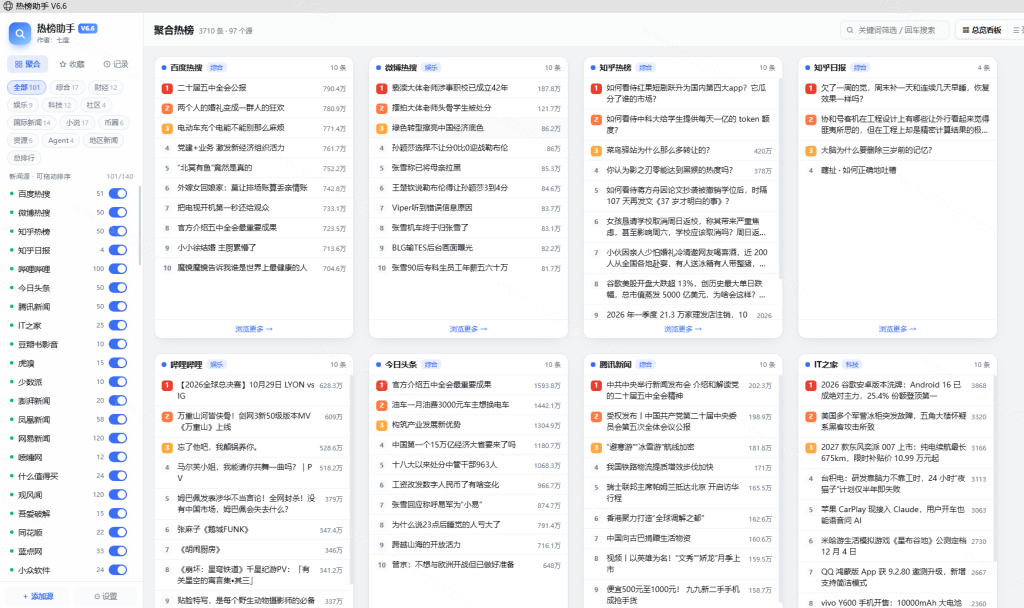Filter by the 财经 category chip

[x=105, y=88]
